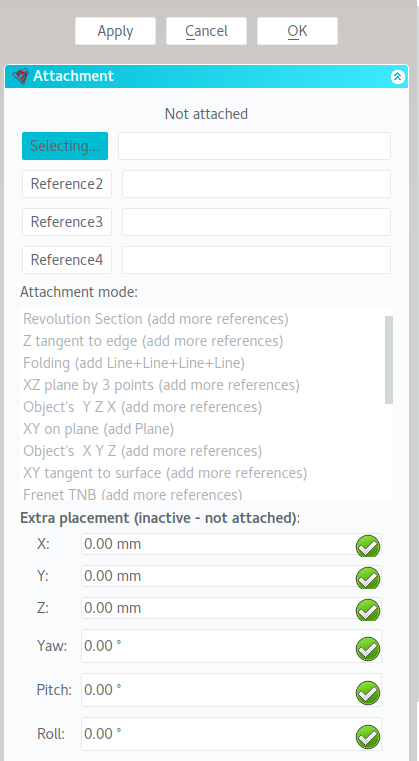The height and width of the screenshot is (761, 419).
Task: Click the attachment mode list scrollbar
Action: pos(389,360)
